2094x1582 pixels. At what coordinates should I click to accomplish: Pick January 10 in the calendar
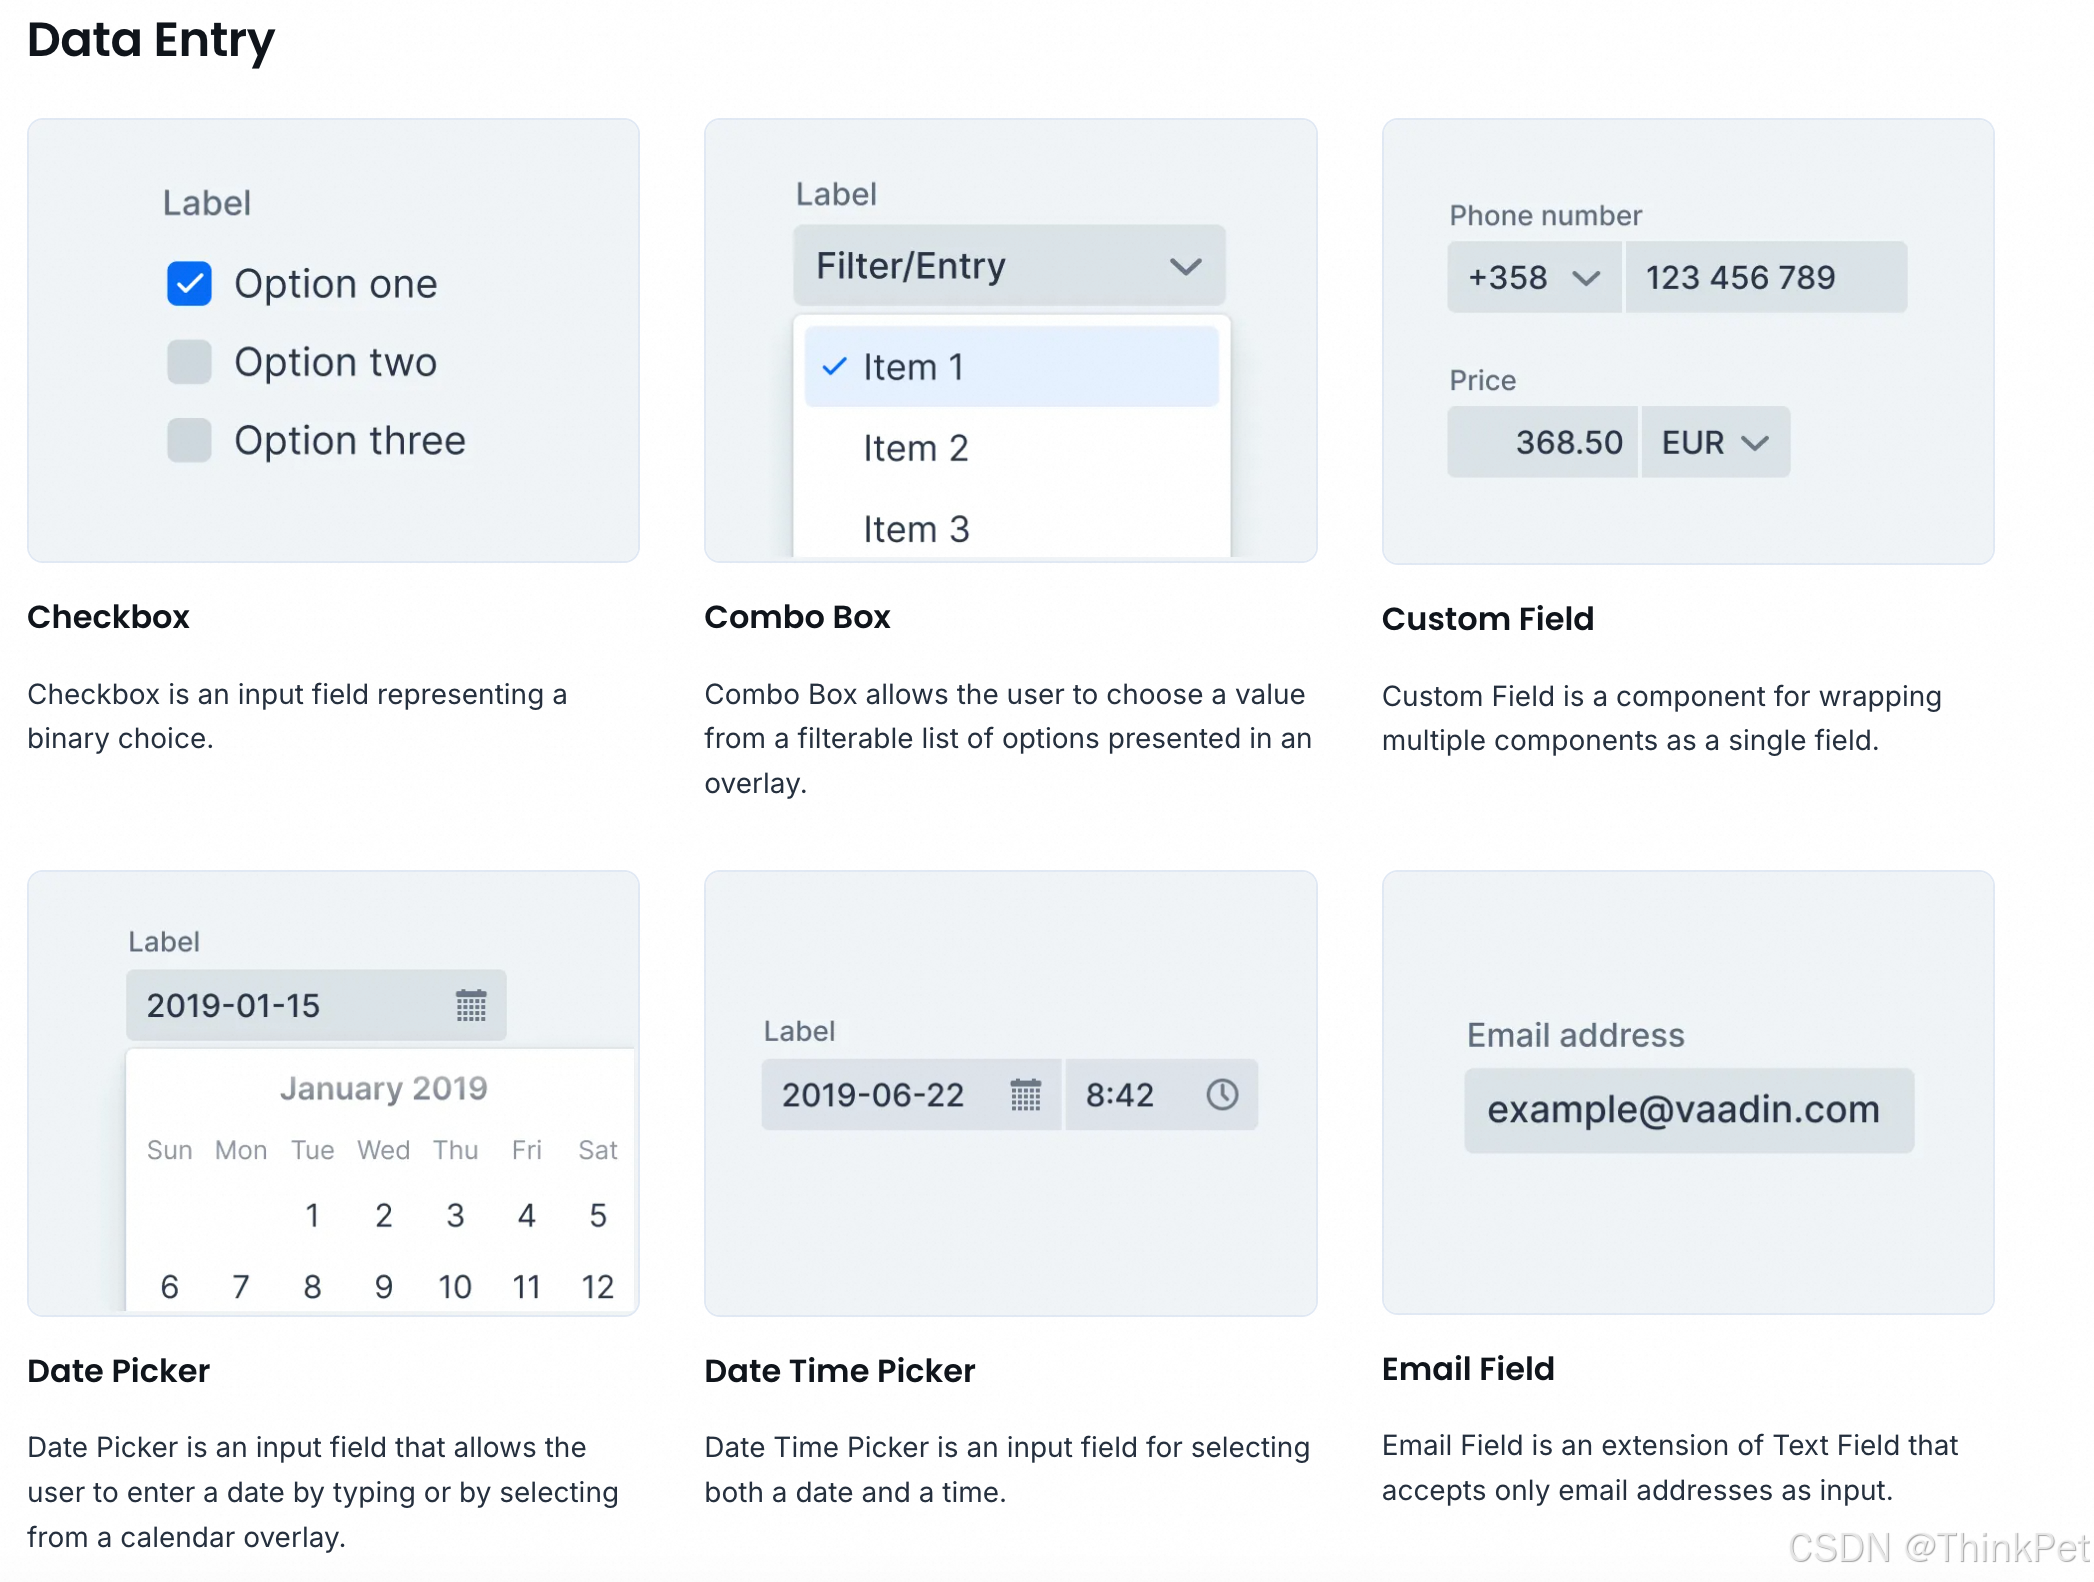click(454, 1286)
